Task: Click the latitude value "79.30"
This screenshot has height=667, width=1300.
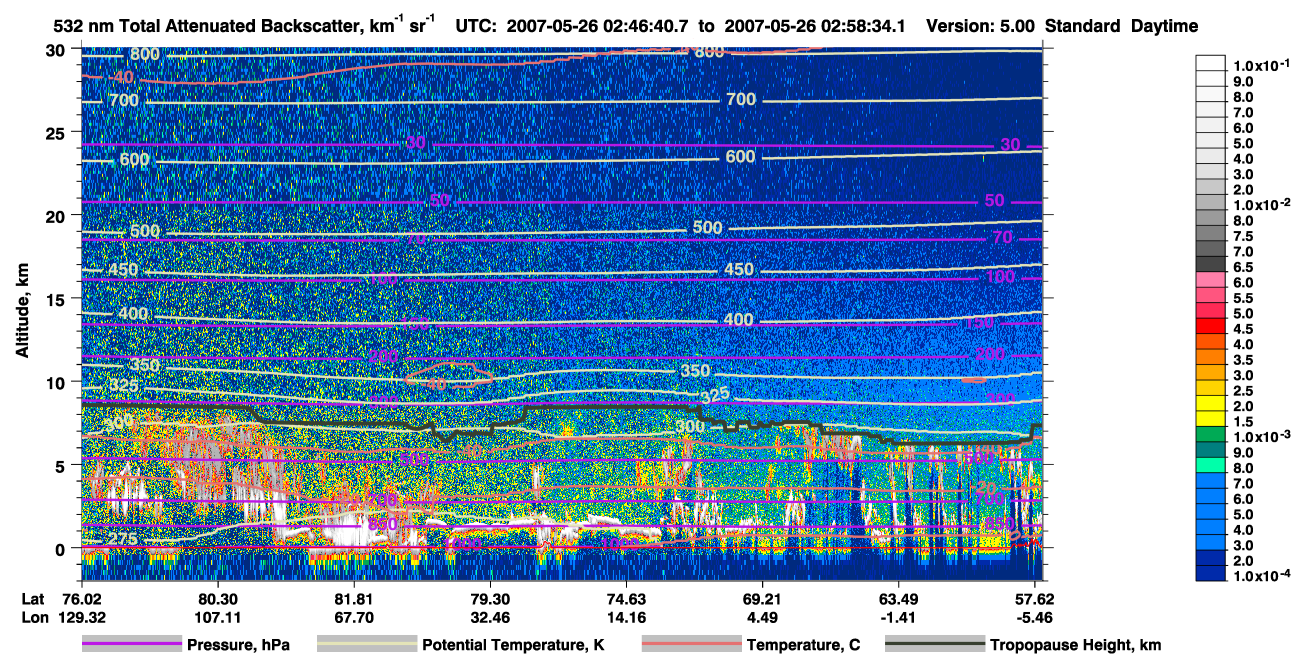Action: (x=489, y=598)
